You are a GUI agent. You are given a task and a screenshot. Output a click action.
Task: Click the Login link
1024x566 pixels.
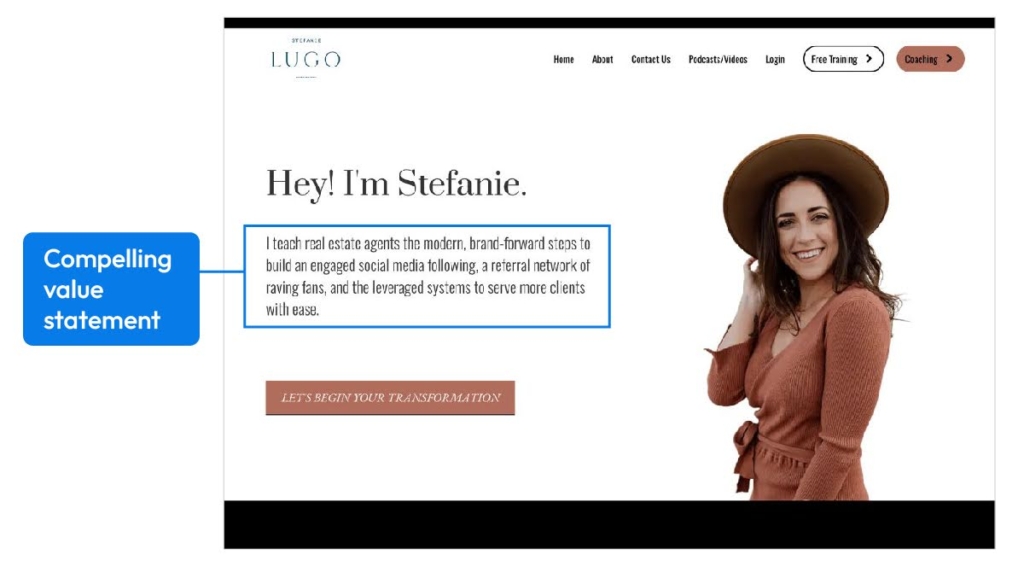[775, 59]
